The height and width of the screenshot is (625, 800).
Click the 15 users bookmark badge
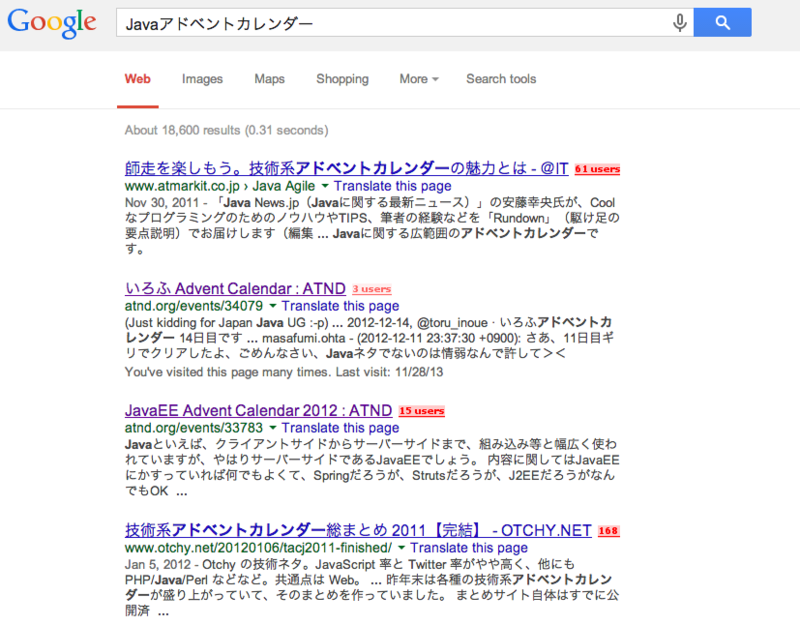[x=421, y=411]
